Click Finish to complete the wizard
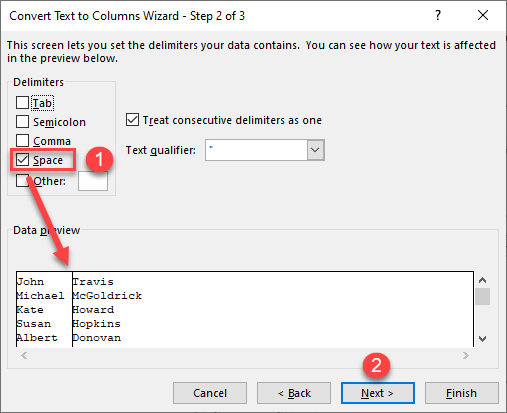 tap(462, 393)
